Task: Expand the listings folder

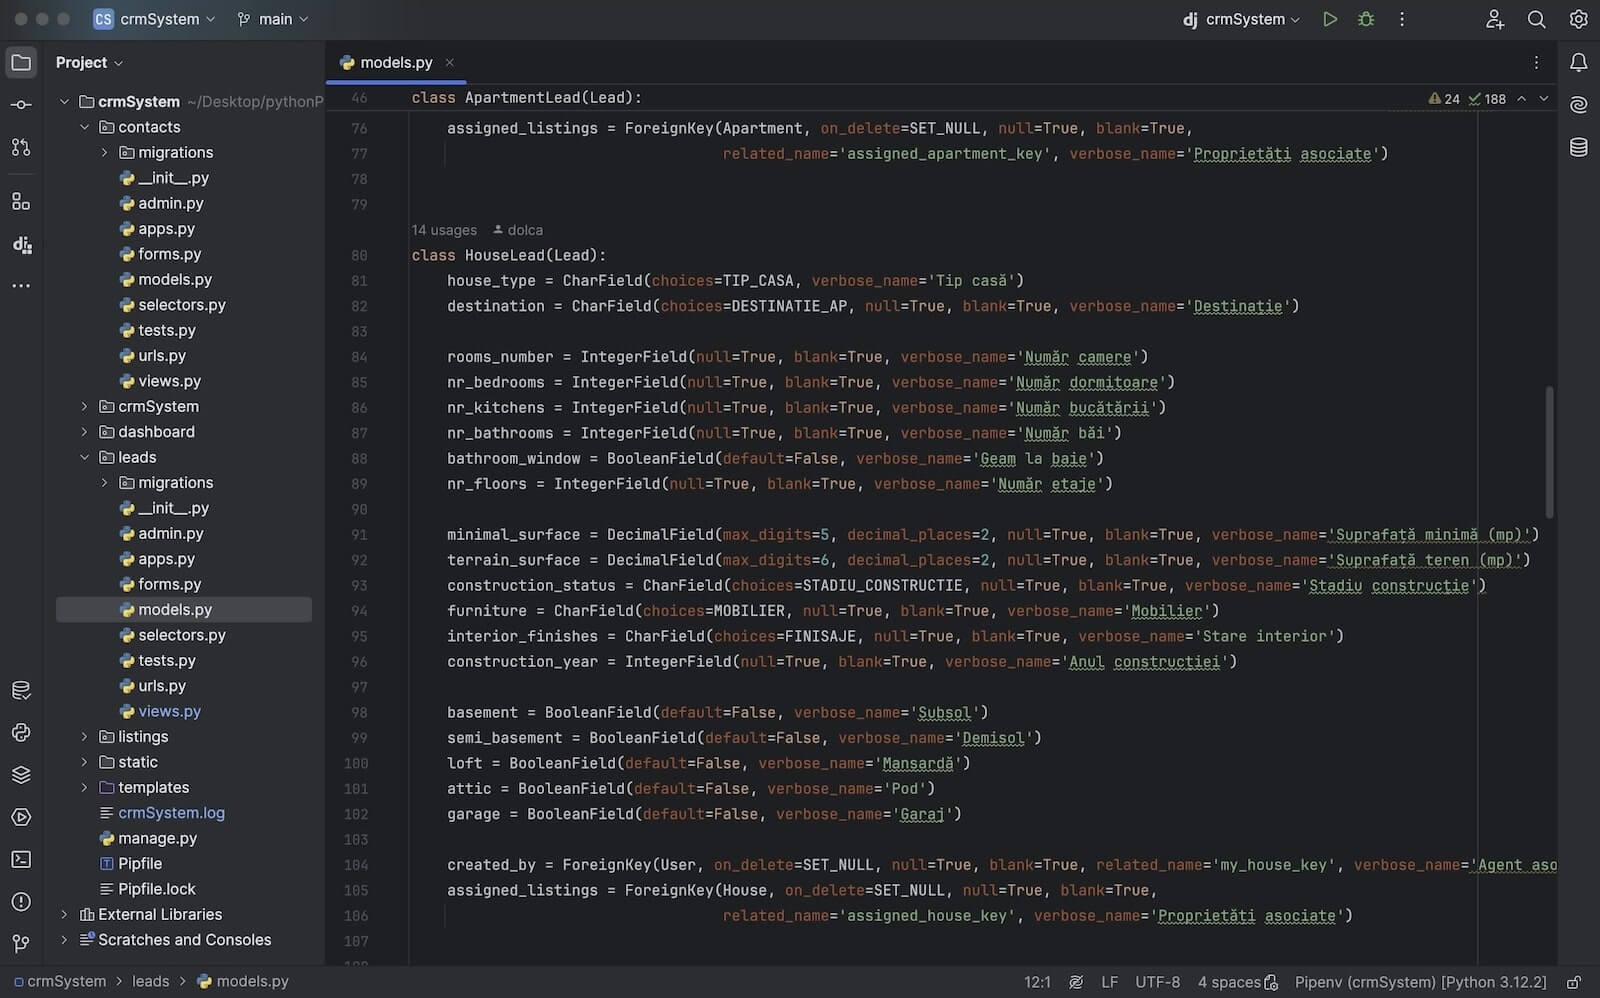Action: click(x=85, y=737)
